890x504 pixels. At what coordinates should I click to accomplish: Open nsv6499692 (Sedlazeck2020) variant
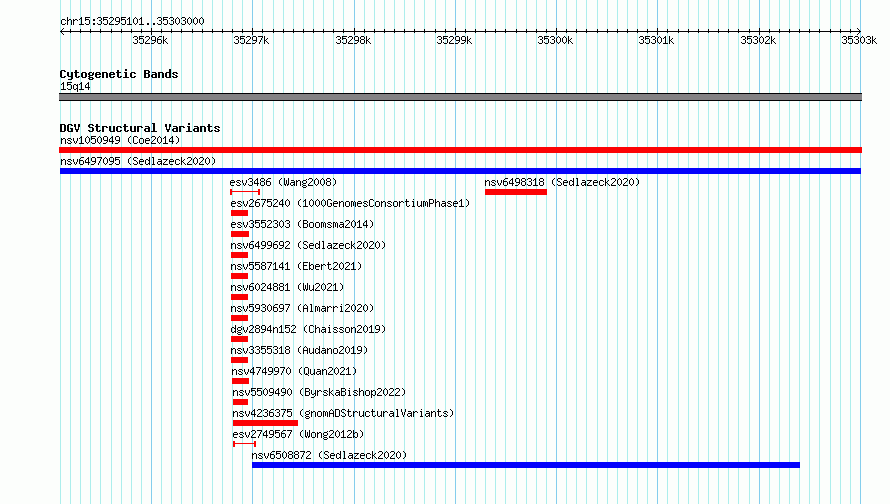308,245
